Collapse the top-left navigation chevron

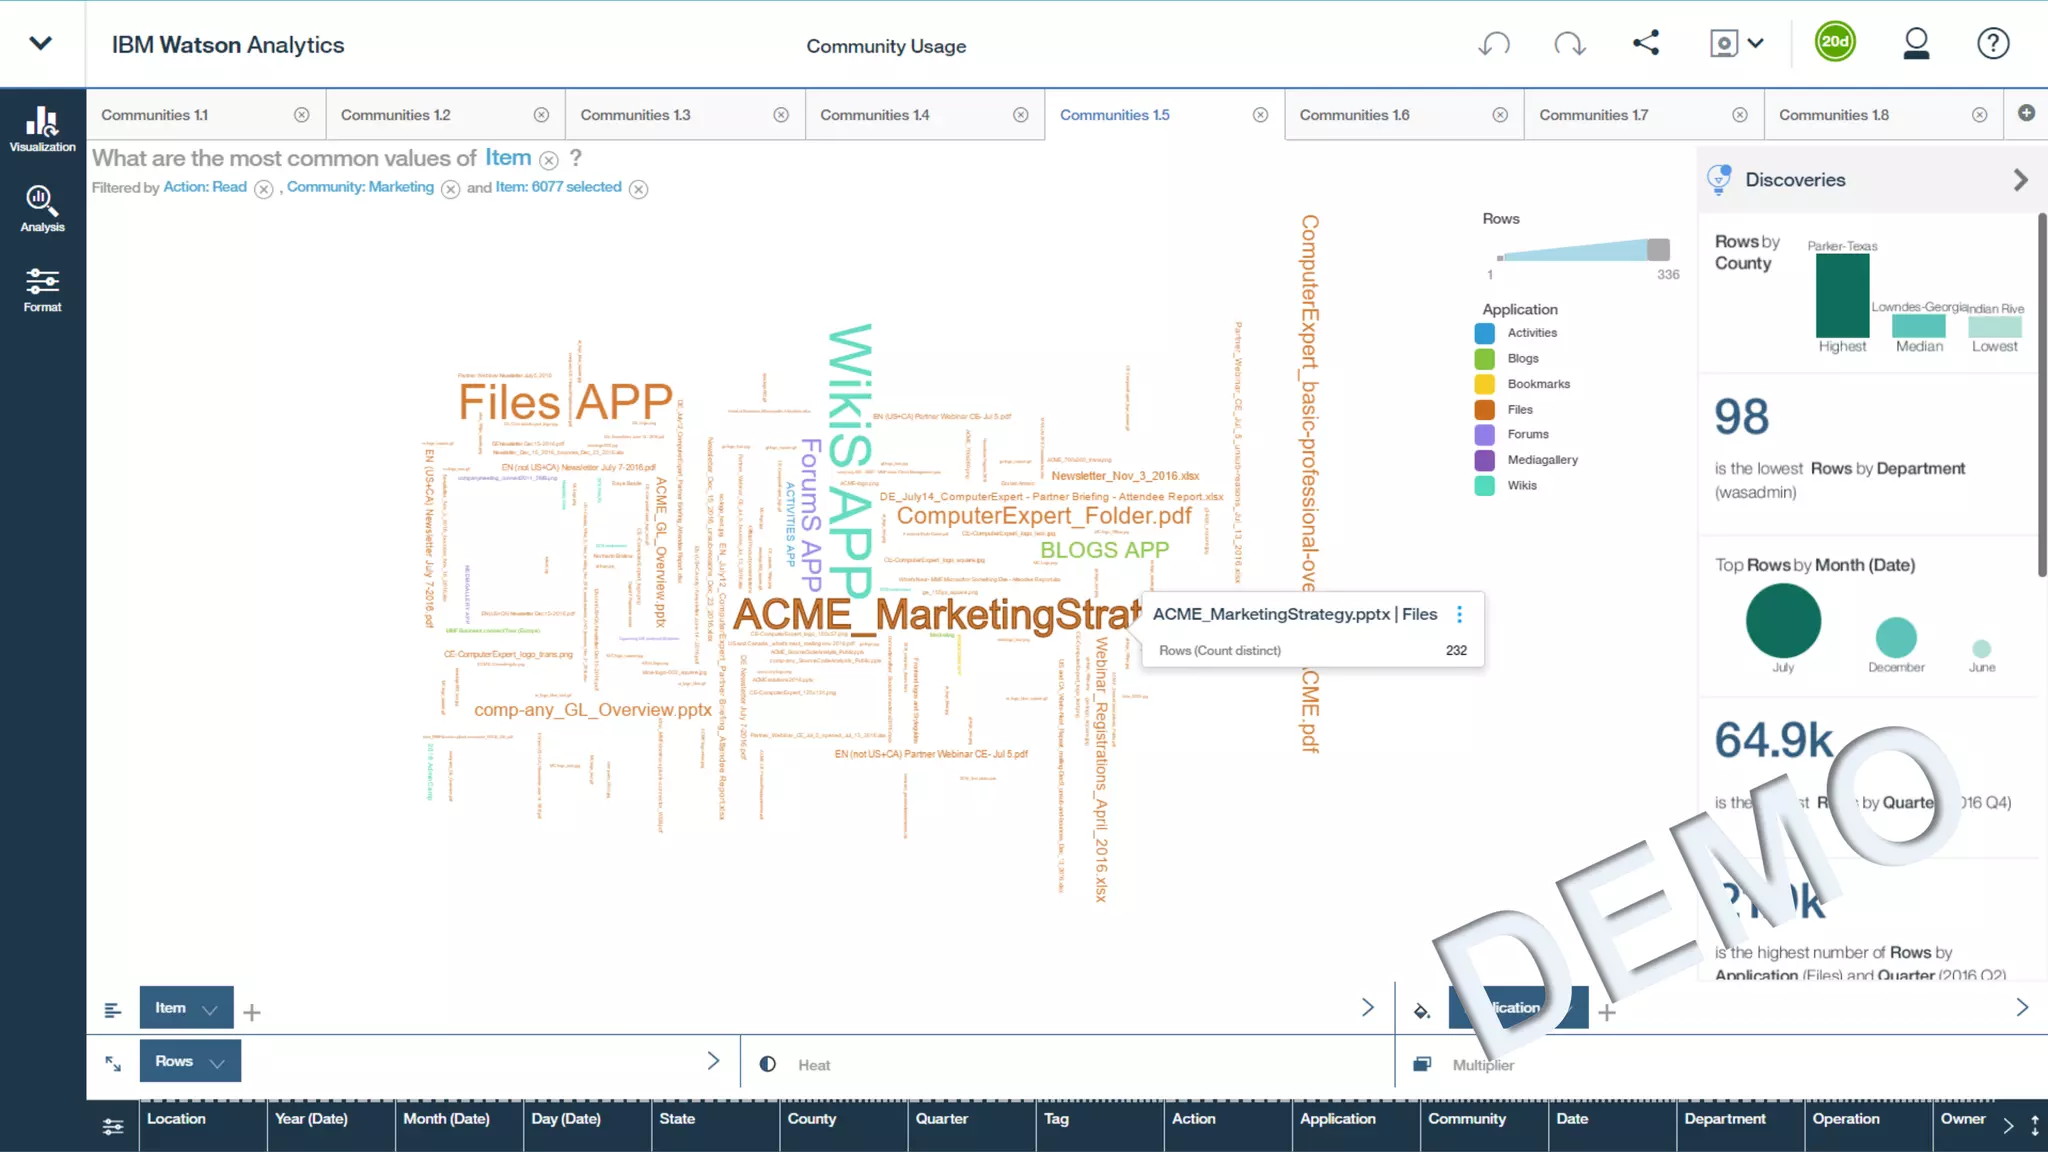coord(41,43)
